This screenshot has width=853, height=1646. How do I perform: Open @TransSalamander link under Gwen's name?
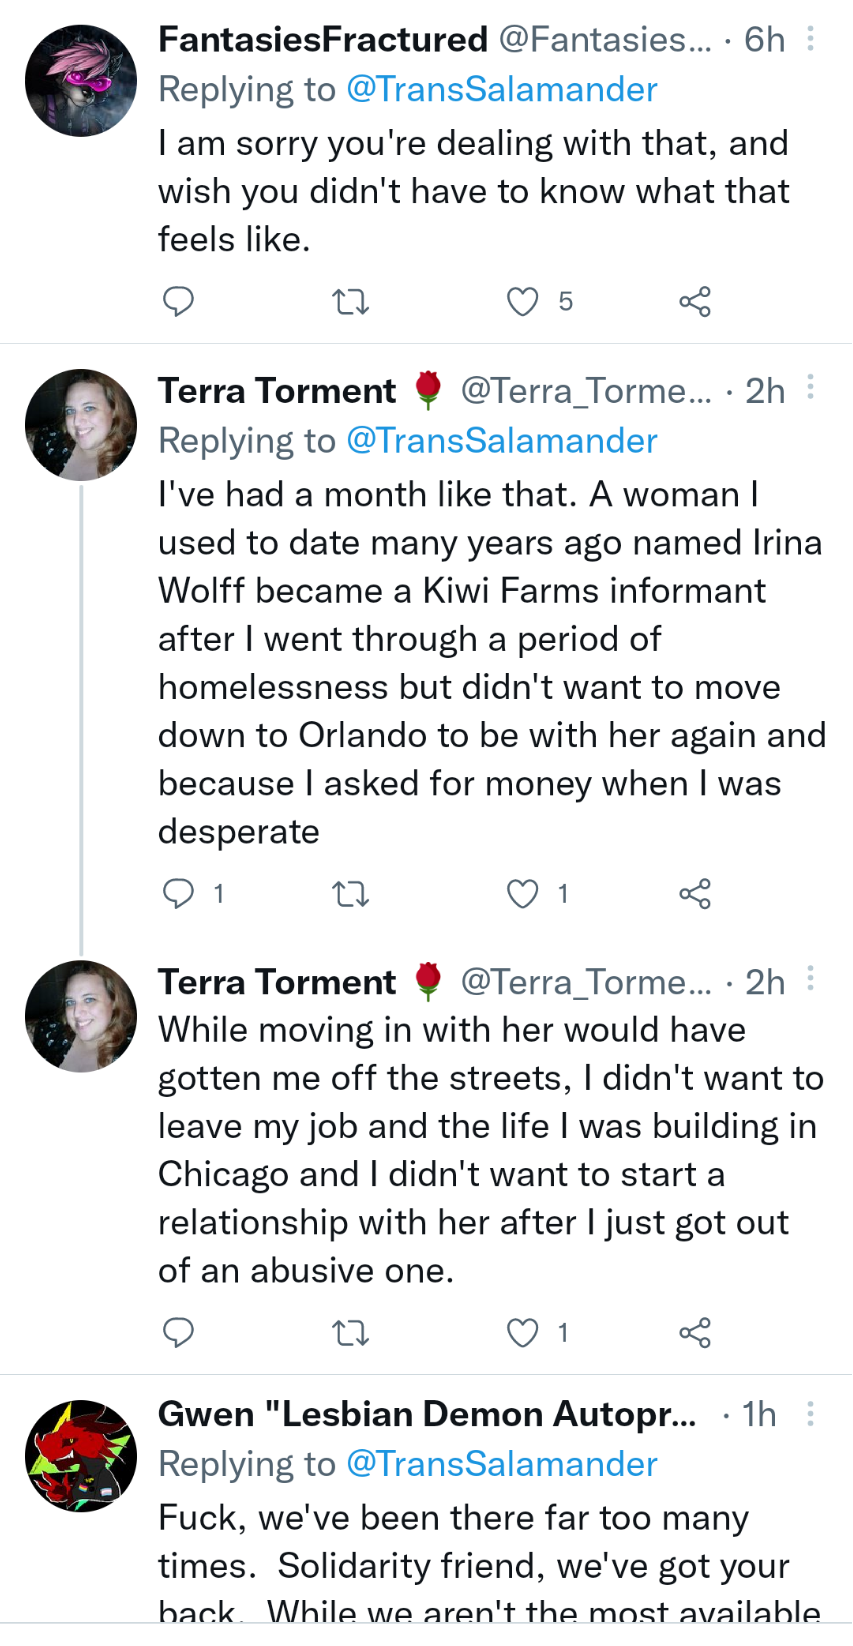coord(501,1464)
